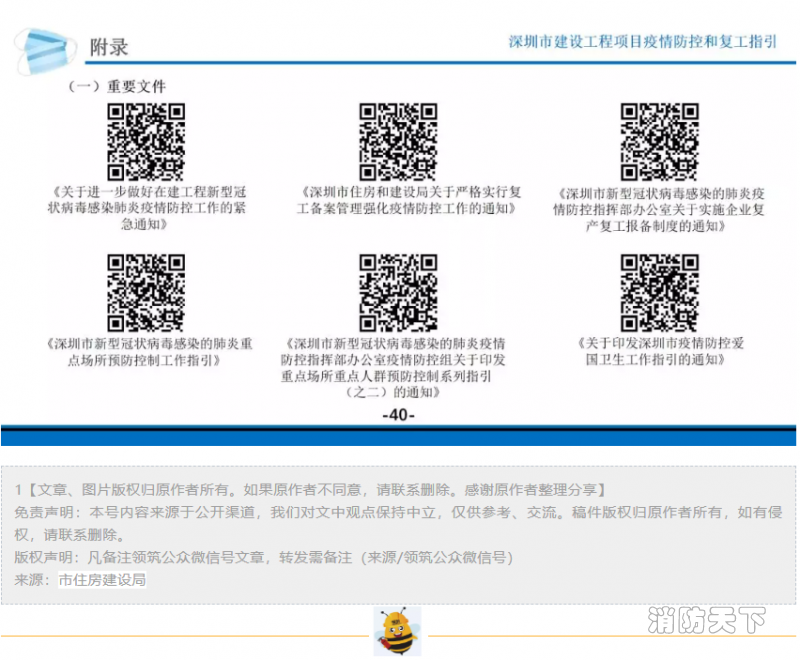
Task: Click the page number -40-
Action: [398, 415]
